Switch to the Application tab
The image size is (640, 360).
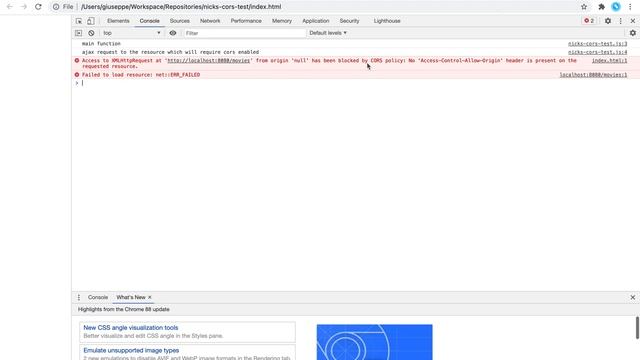(x=316, y=21)
